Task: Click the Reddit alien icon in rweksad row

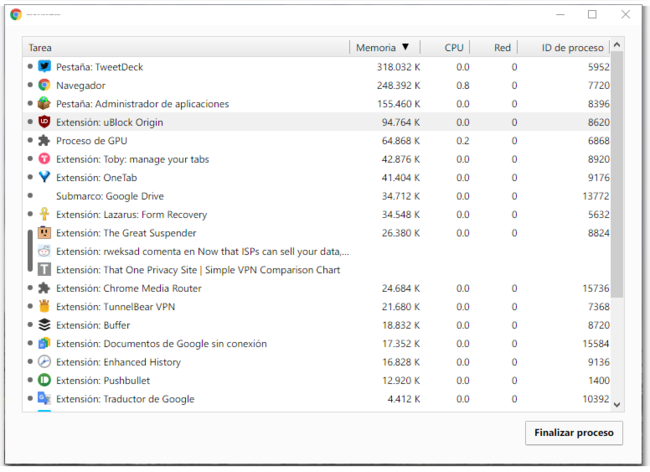Action: (x=44, y=251)
